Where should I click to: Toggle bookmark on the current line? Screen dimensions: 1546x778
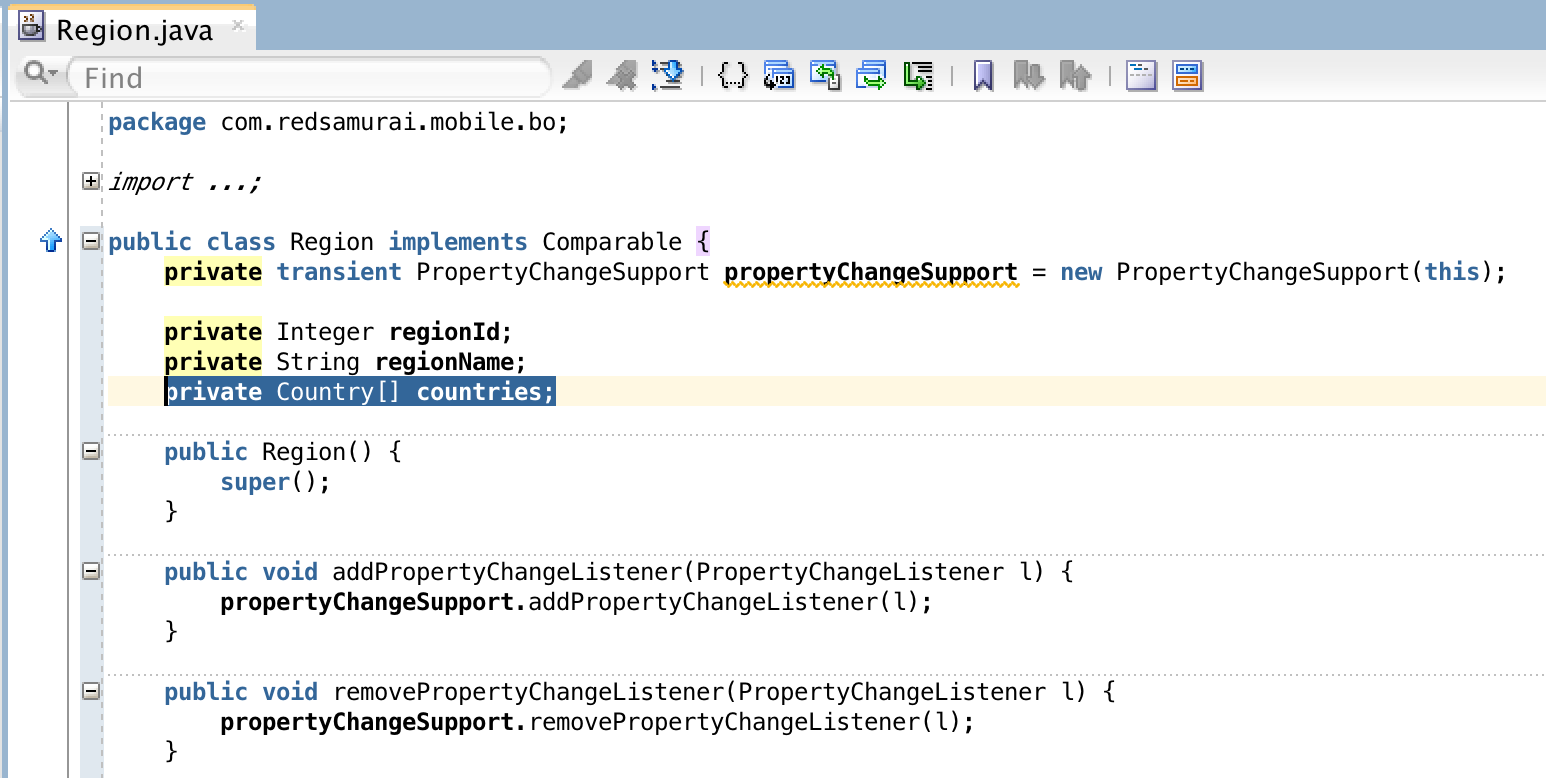[x=983, y=75]
